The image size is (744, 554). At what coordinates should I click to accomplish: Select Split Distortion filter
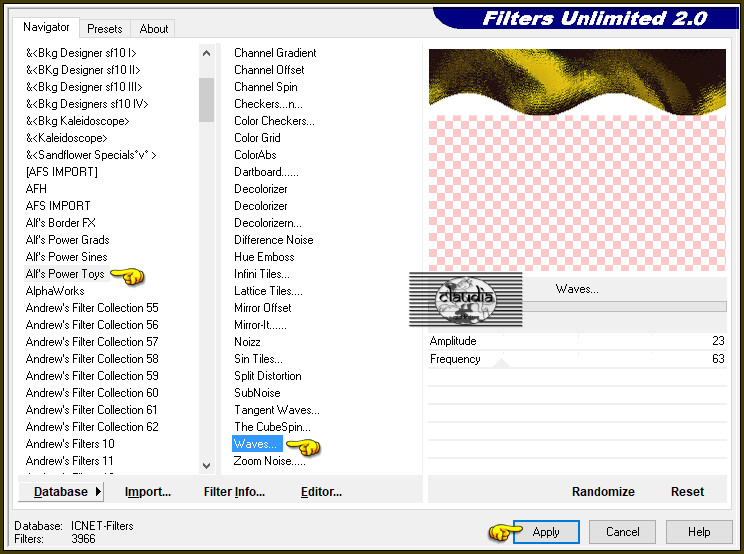pyautogui.click(x=268, y=376)
